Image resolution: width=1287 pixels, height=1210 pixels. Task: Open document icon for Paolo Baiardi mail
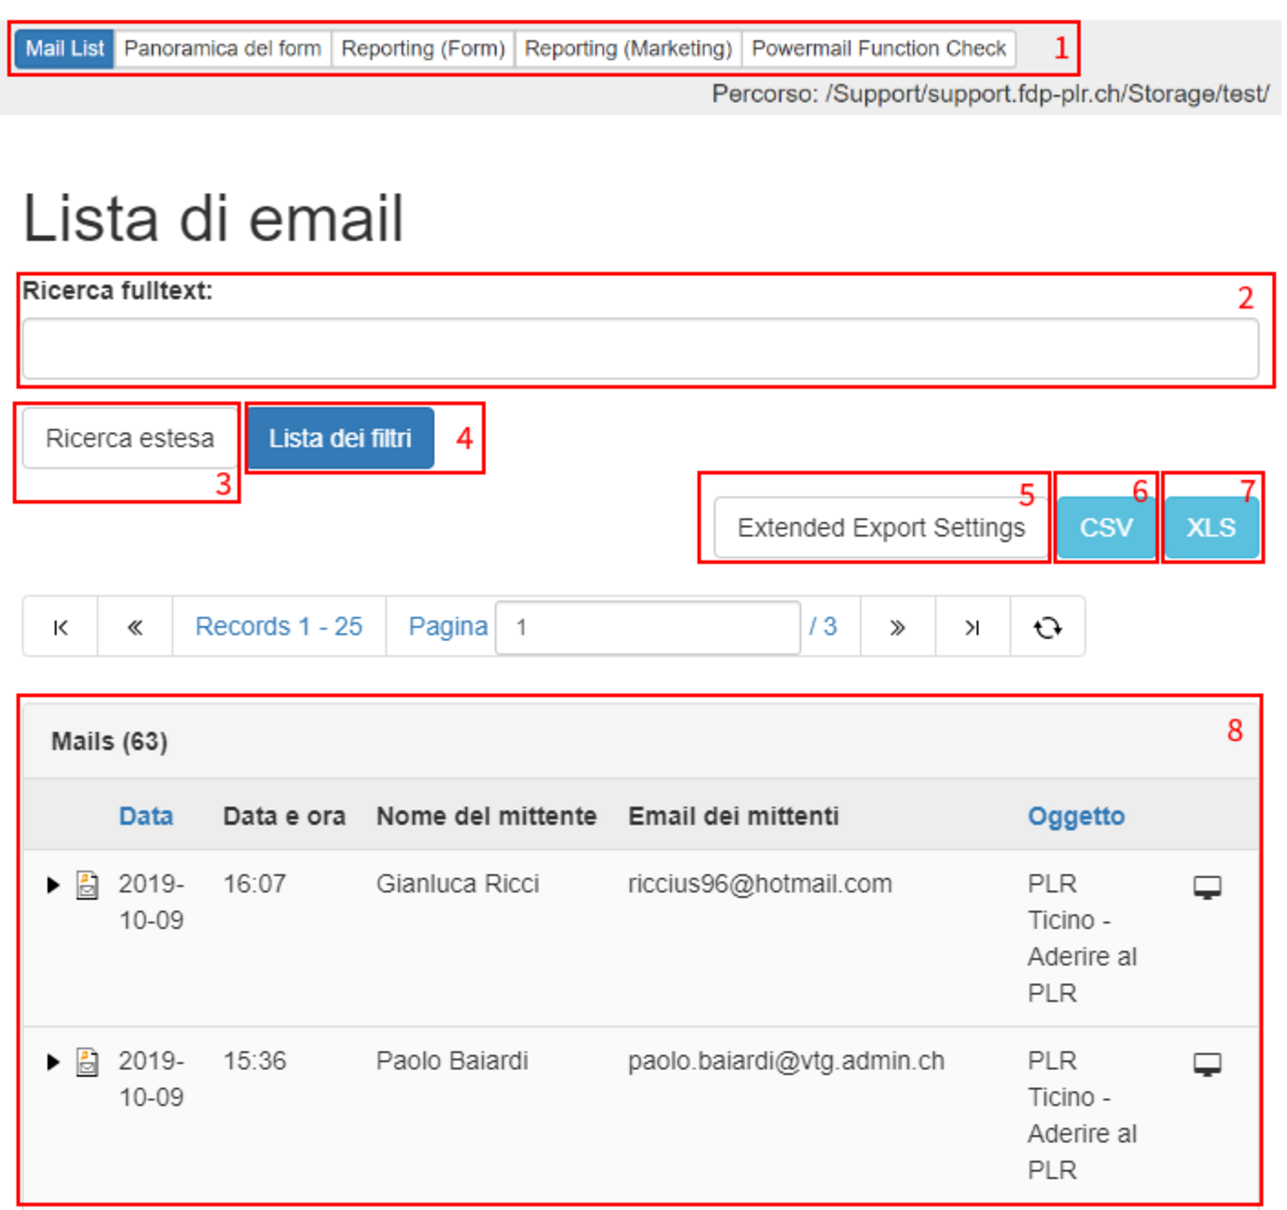click(88, 1062)
